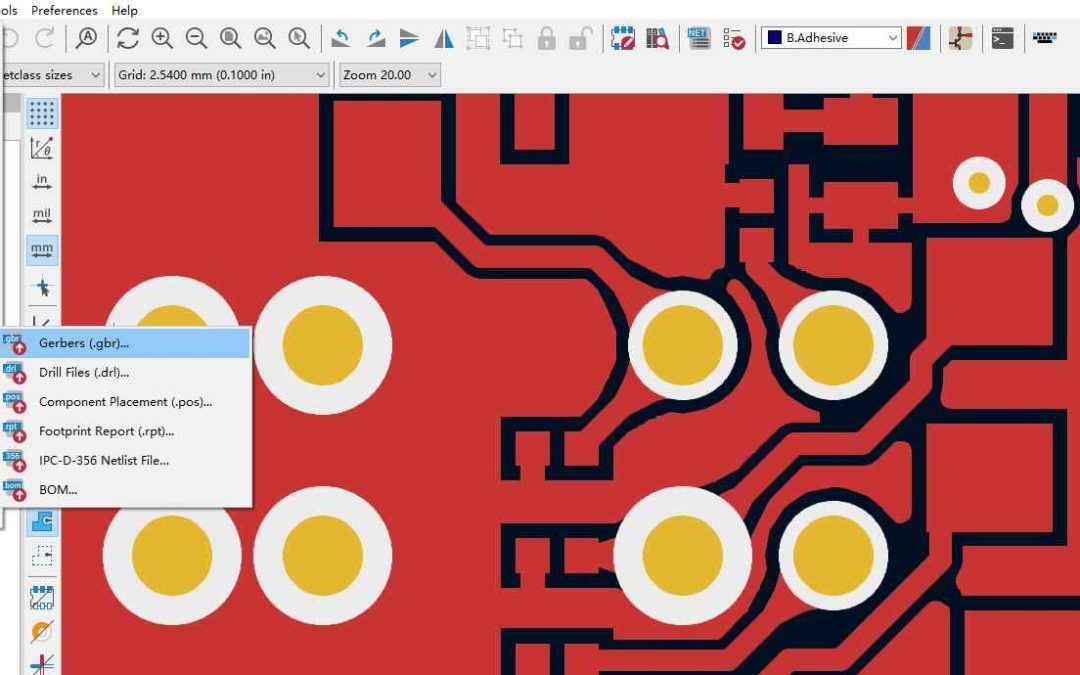Toggle polar coordinates display
The image size is (1080, 675).
[x=42, y=147]
